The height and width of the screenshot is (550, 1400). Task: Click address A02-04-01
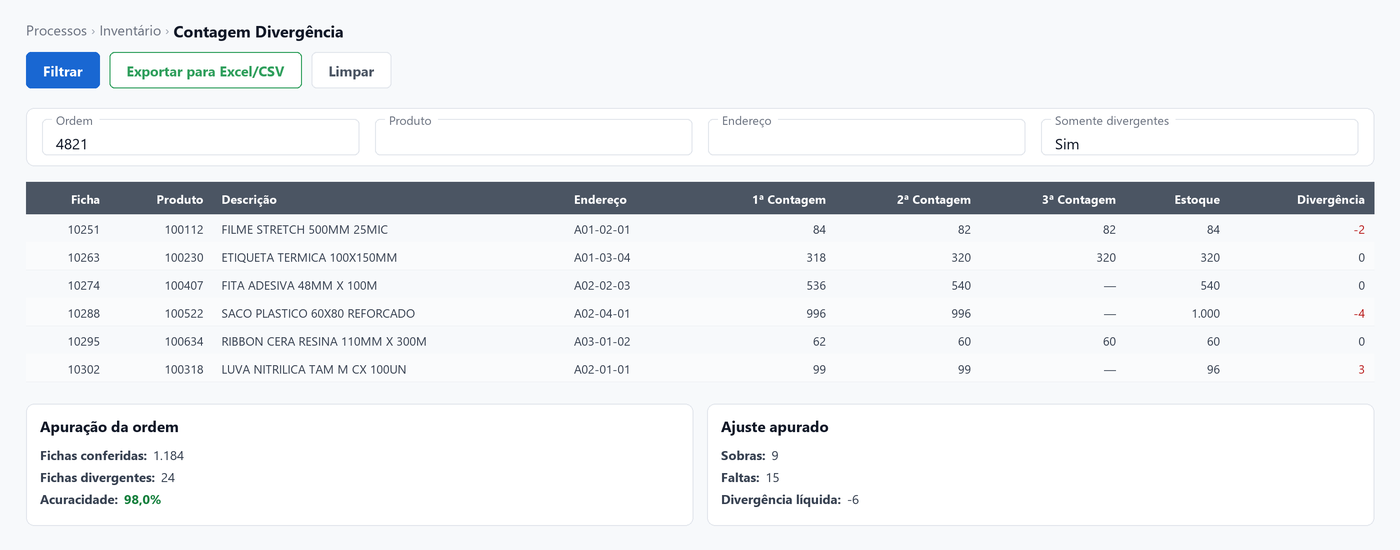click(x=602, y=313)
